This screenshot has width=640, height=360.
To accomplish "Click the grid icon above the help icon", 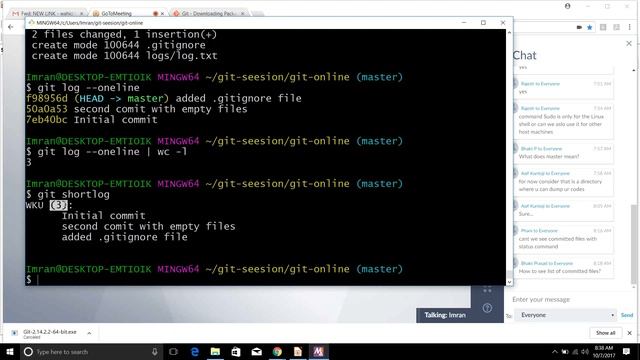I will [x=487, y=290].
